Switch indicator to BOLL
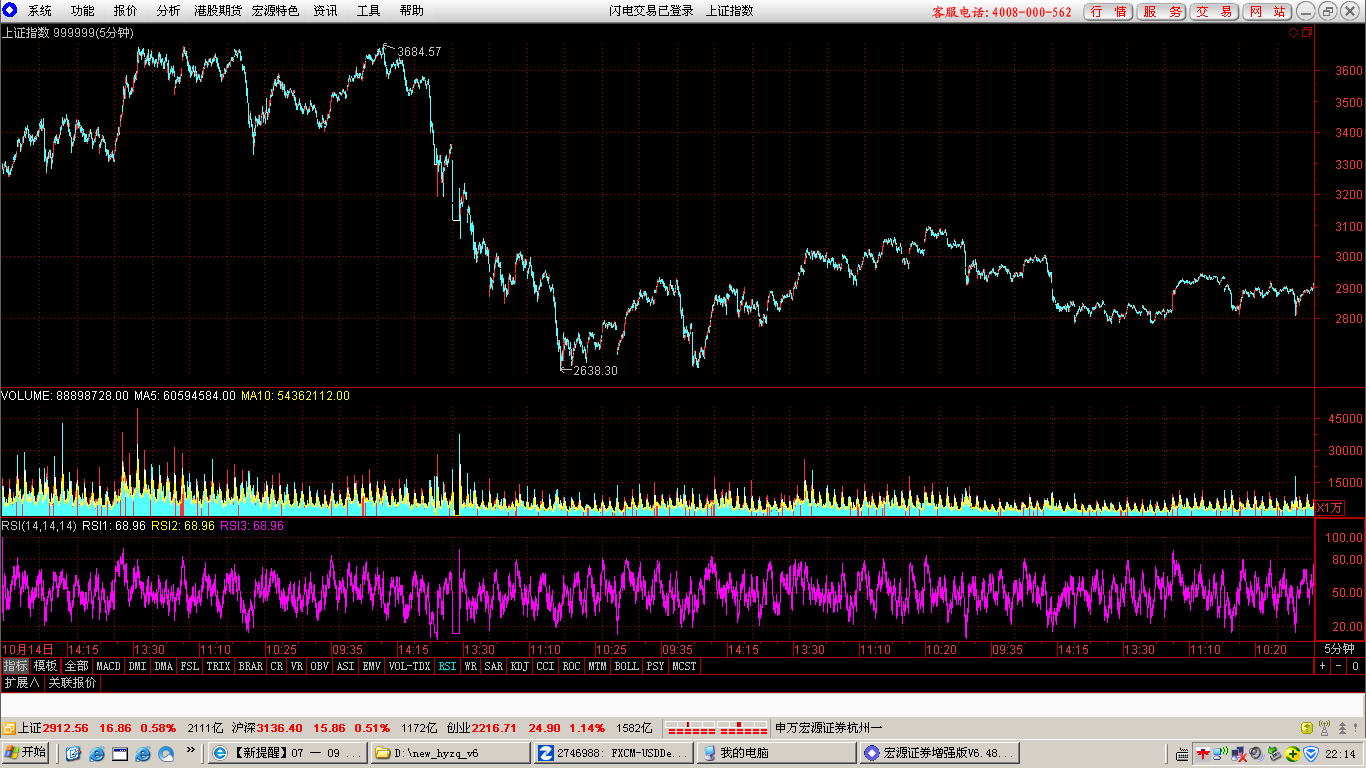 (627, 666)
